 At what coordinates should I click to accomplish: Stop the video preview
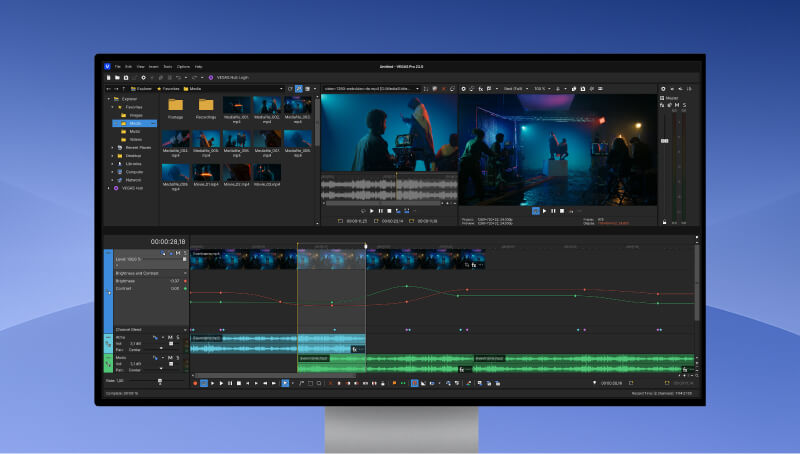[x=562, y=211]
